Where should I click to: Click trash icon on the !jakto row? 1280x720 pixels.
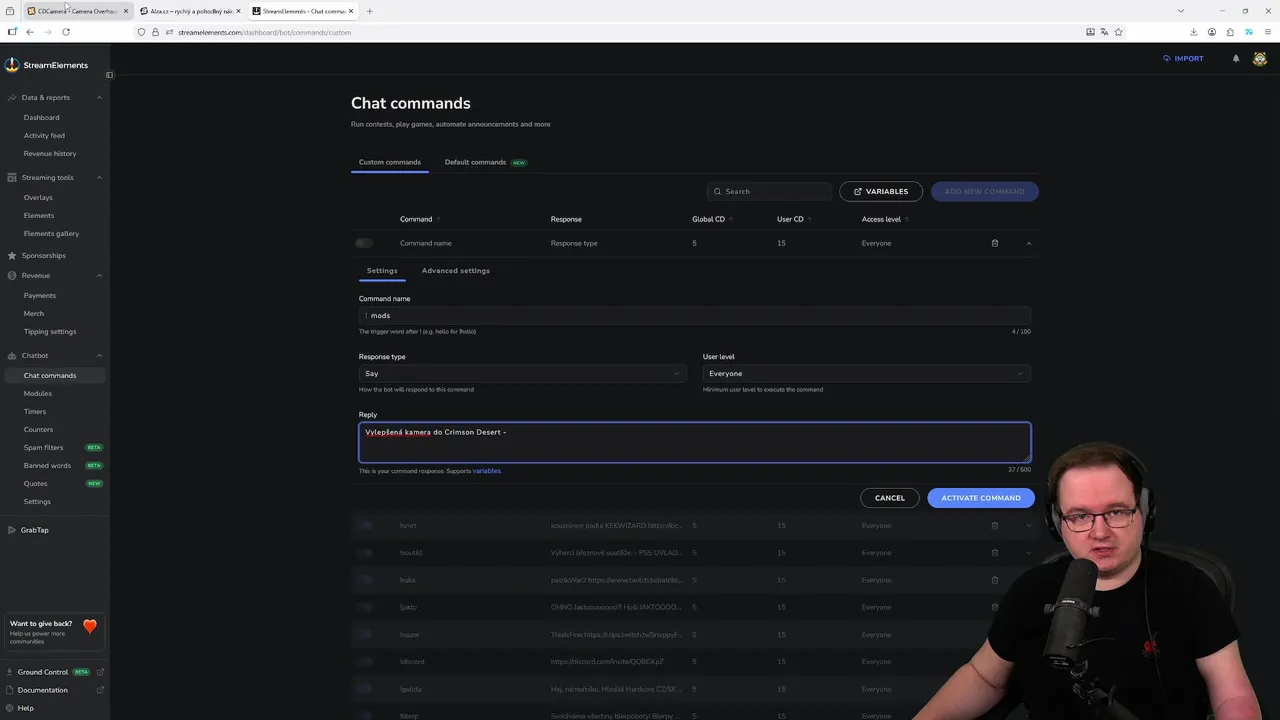point(995,607)
